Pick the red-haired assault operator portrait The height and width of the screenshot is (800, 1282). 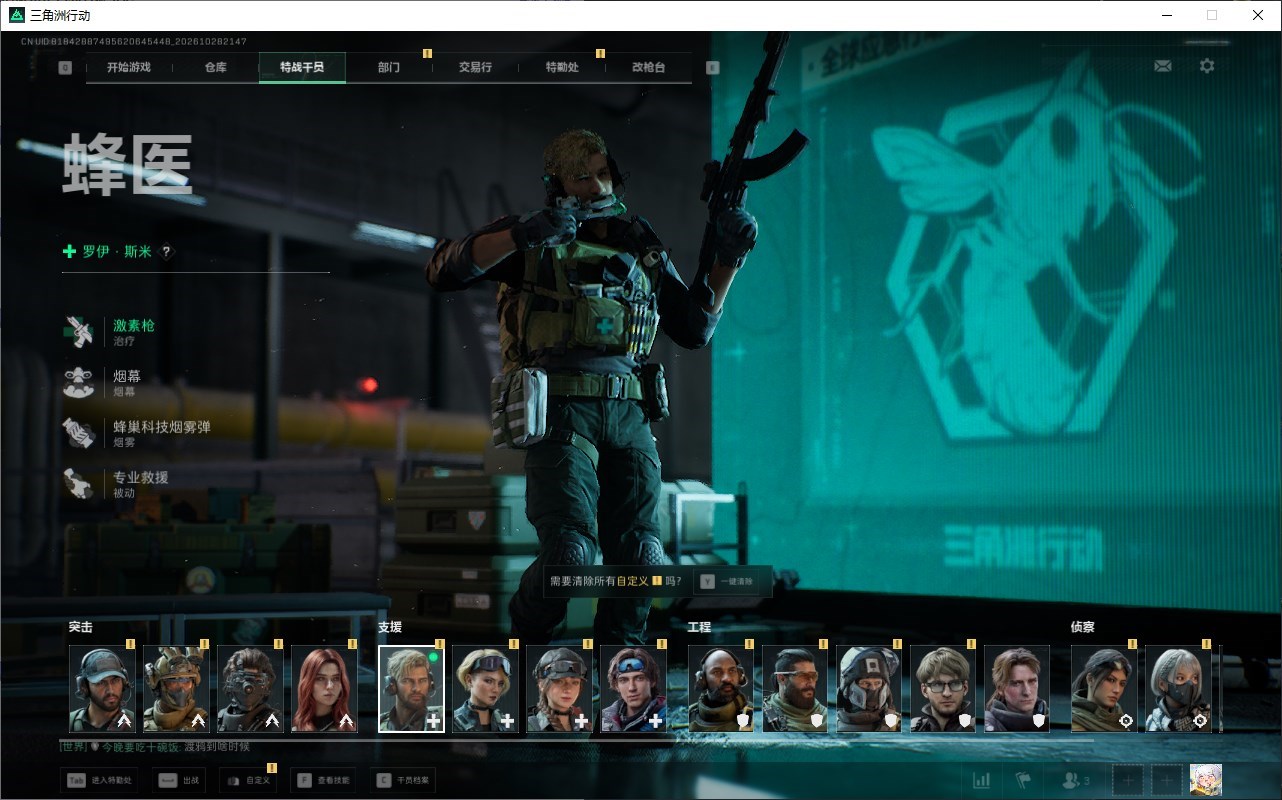pyautogui.click(x=325, y=689)
